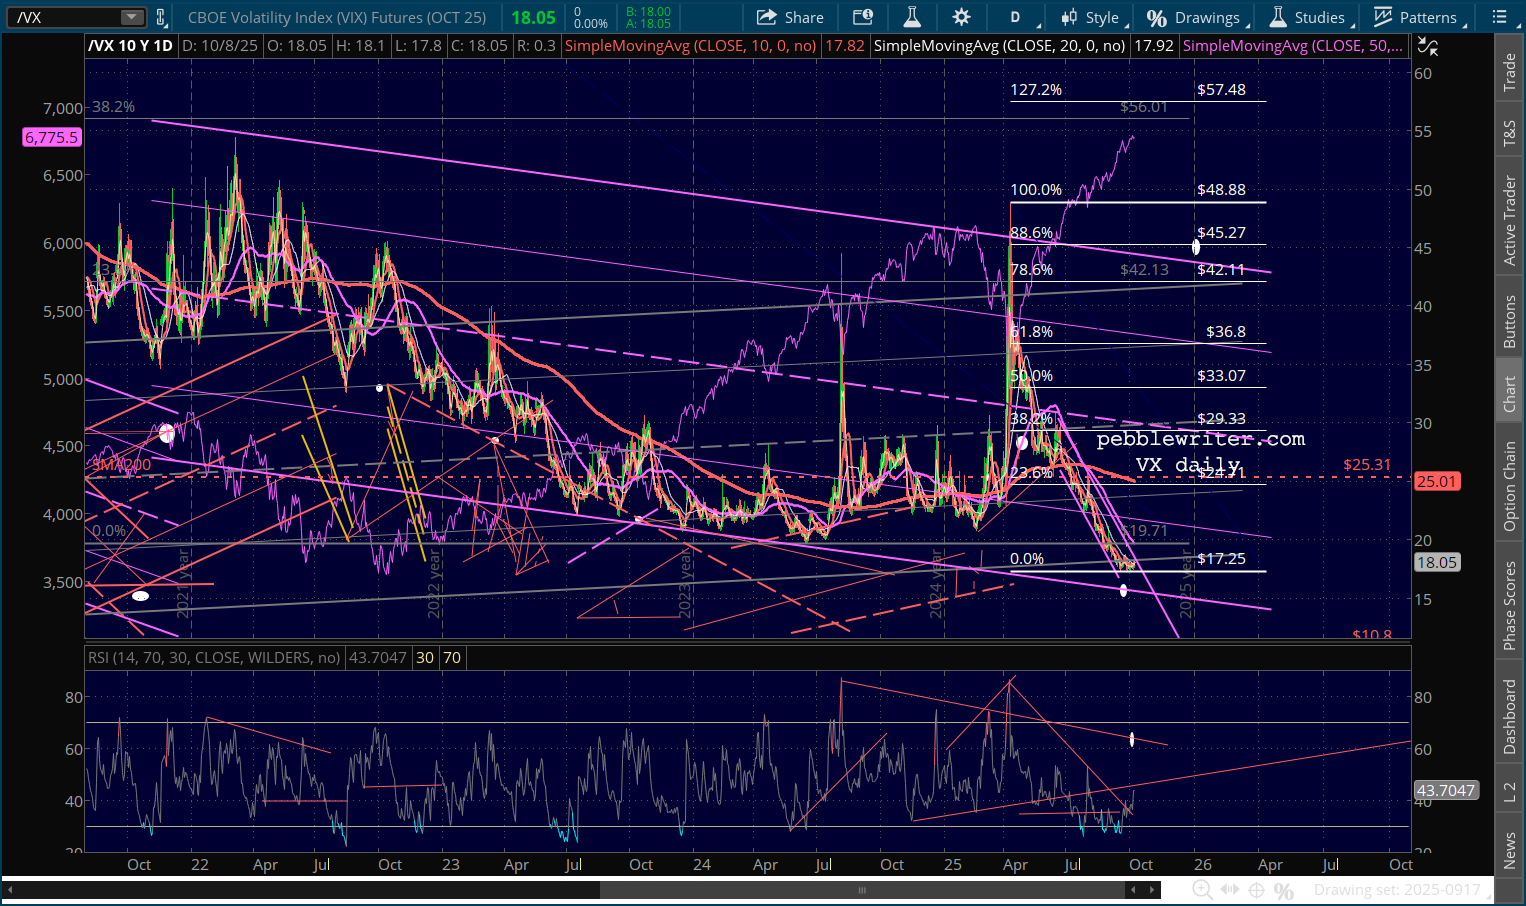
Task: Open the D timeframe dropdown
Action: click(1021, 17)
